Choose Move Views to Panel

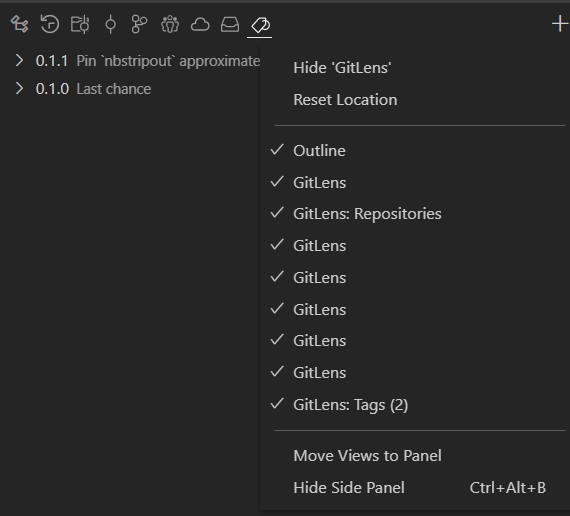pyautogui.click(x=415, y=456)
